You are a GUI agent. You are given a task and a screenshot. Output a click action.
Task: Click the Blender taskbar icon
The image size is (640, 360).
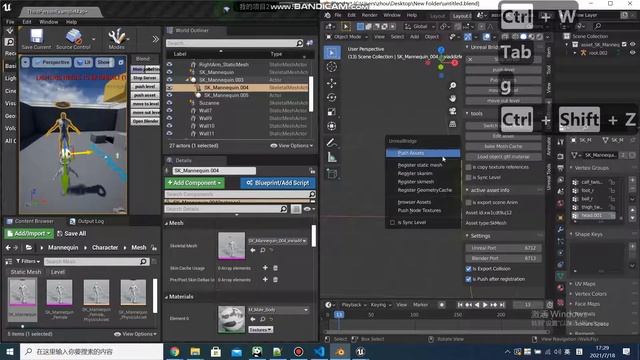point(340,351)
